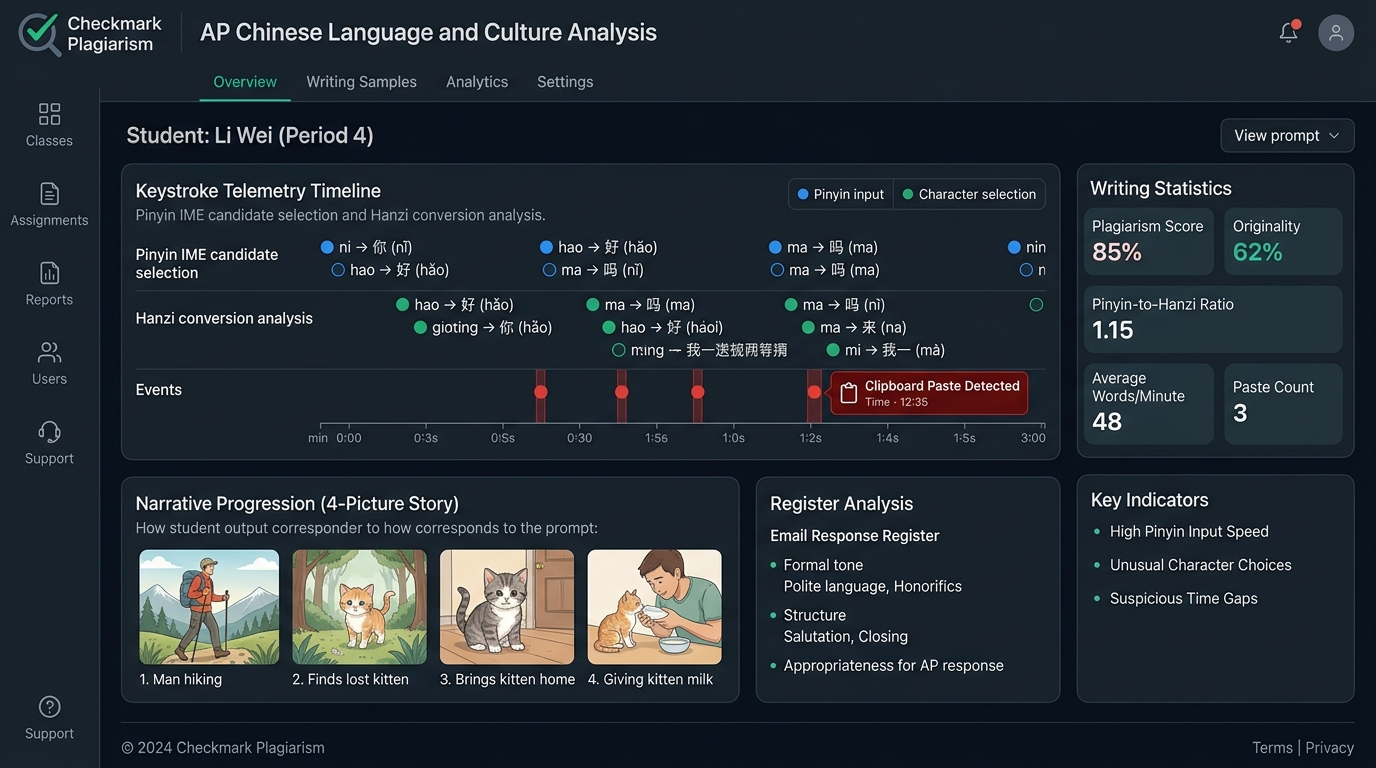
Task: Open the Giving kitten milk thumbnail
Action: pyautogui.click(x=654, y=607)
